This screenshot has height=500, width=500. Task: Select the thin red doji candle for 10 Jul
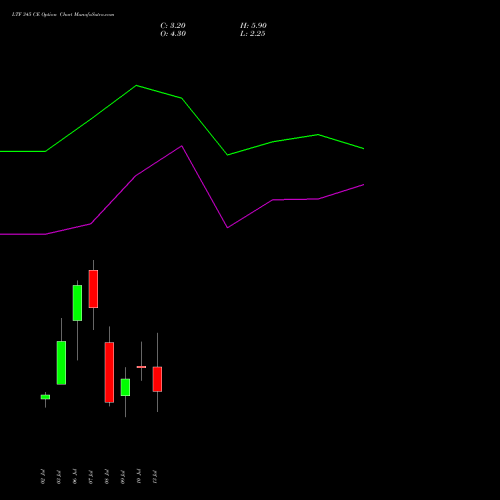pos(141,367)
